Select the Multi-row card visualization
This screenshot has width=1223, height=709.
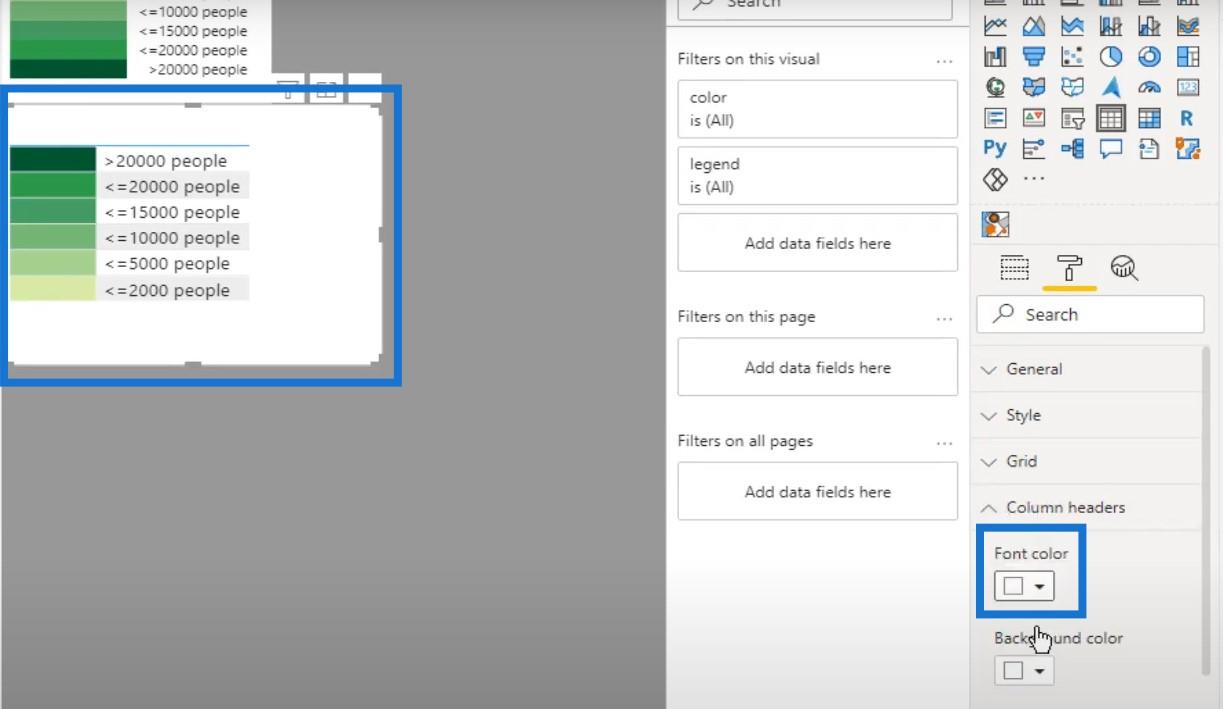995,118
